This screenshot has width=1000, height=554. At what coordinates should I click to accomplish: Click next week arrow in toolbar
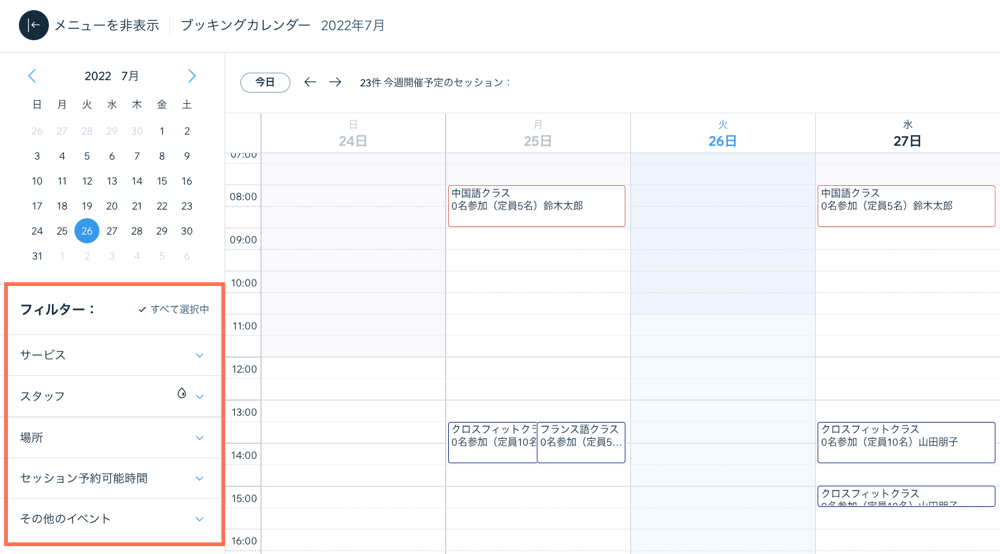point(335,82)
